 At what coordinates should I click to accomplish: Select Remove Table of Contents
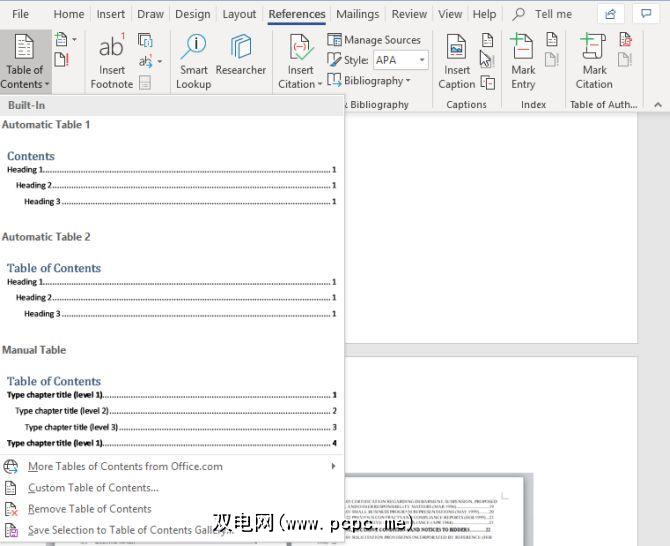point(89,509)
